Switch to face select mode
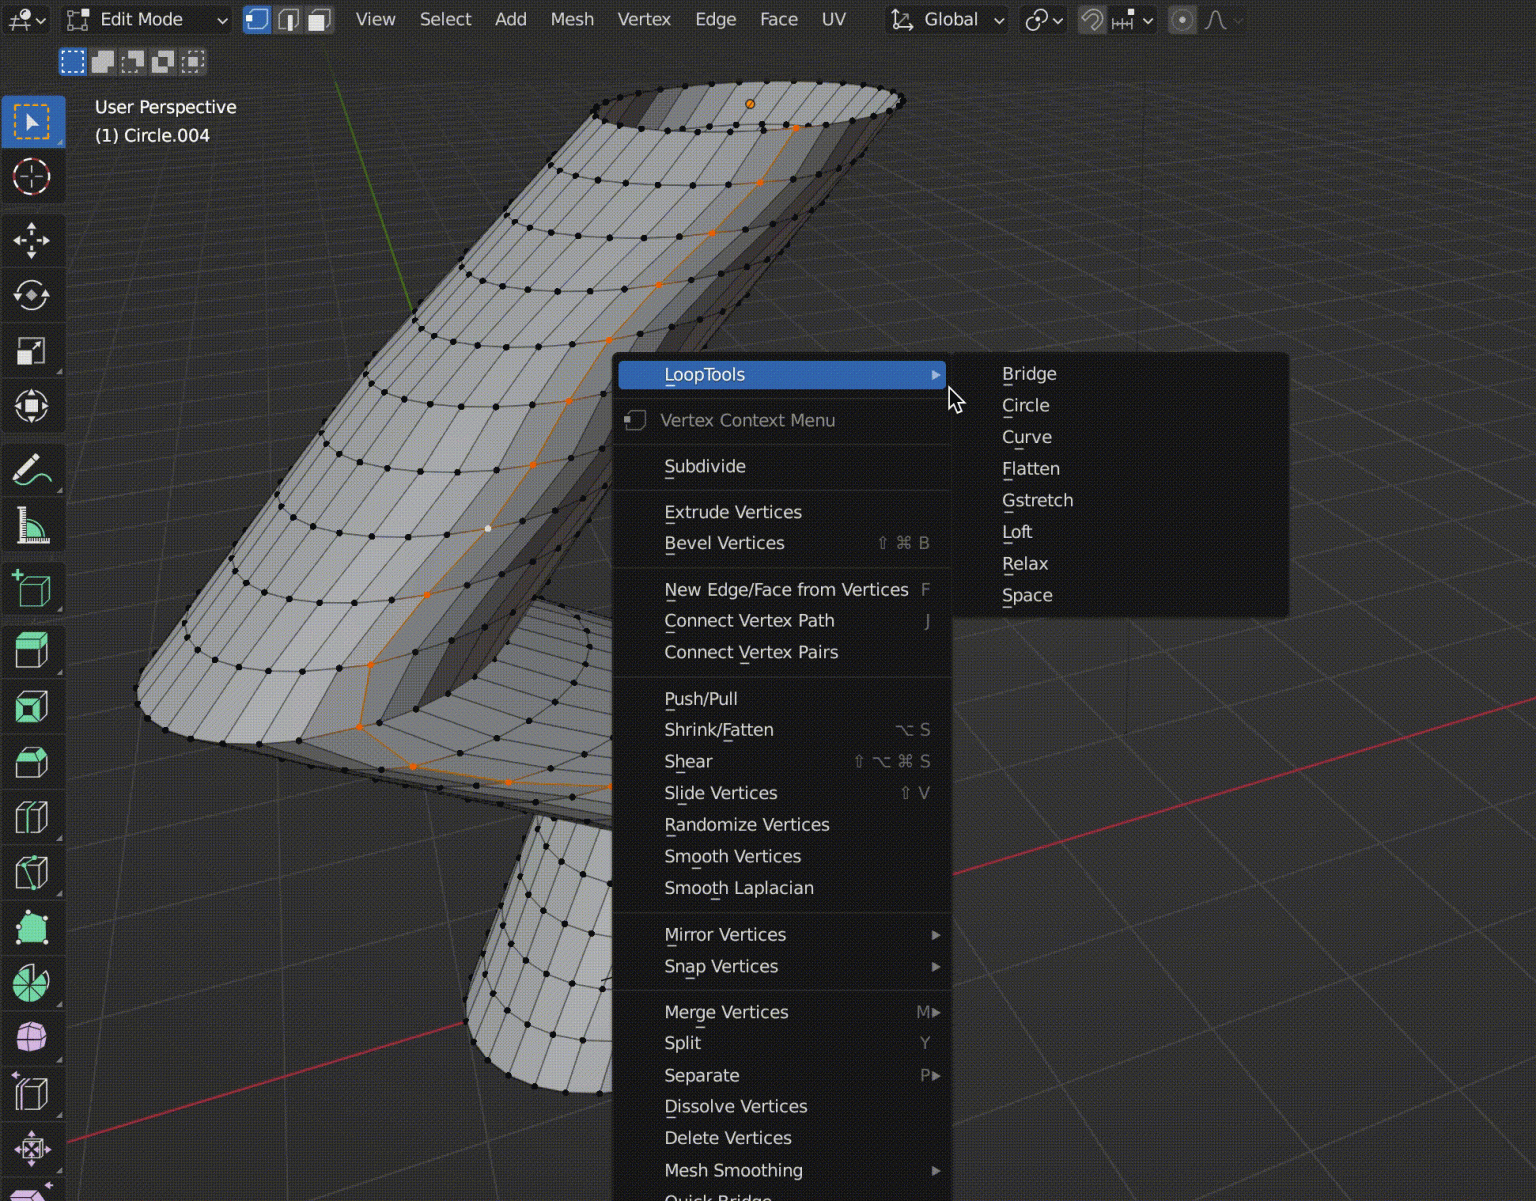1536x1201 pixels. [x=319, y=19]
